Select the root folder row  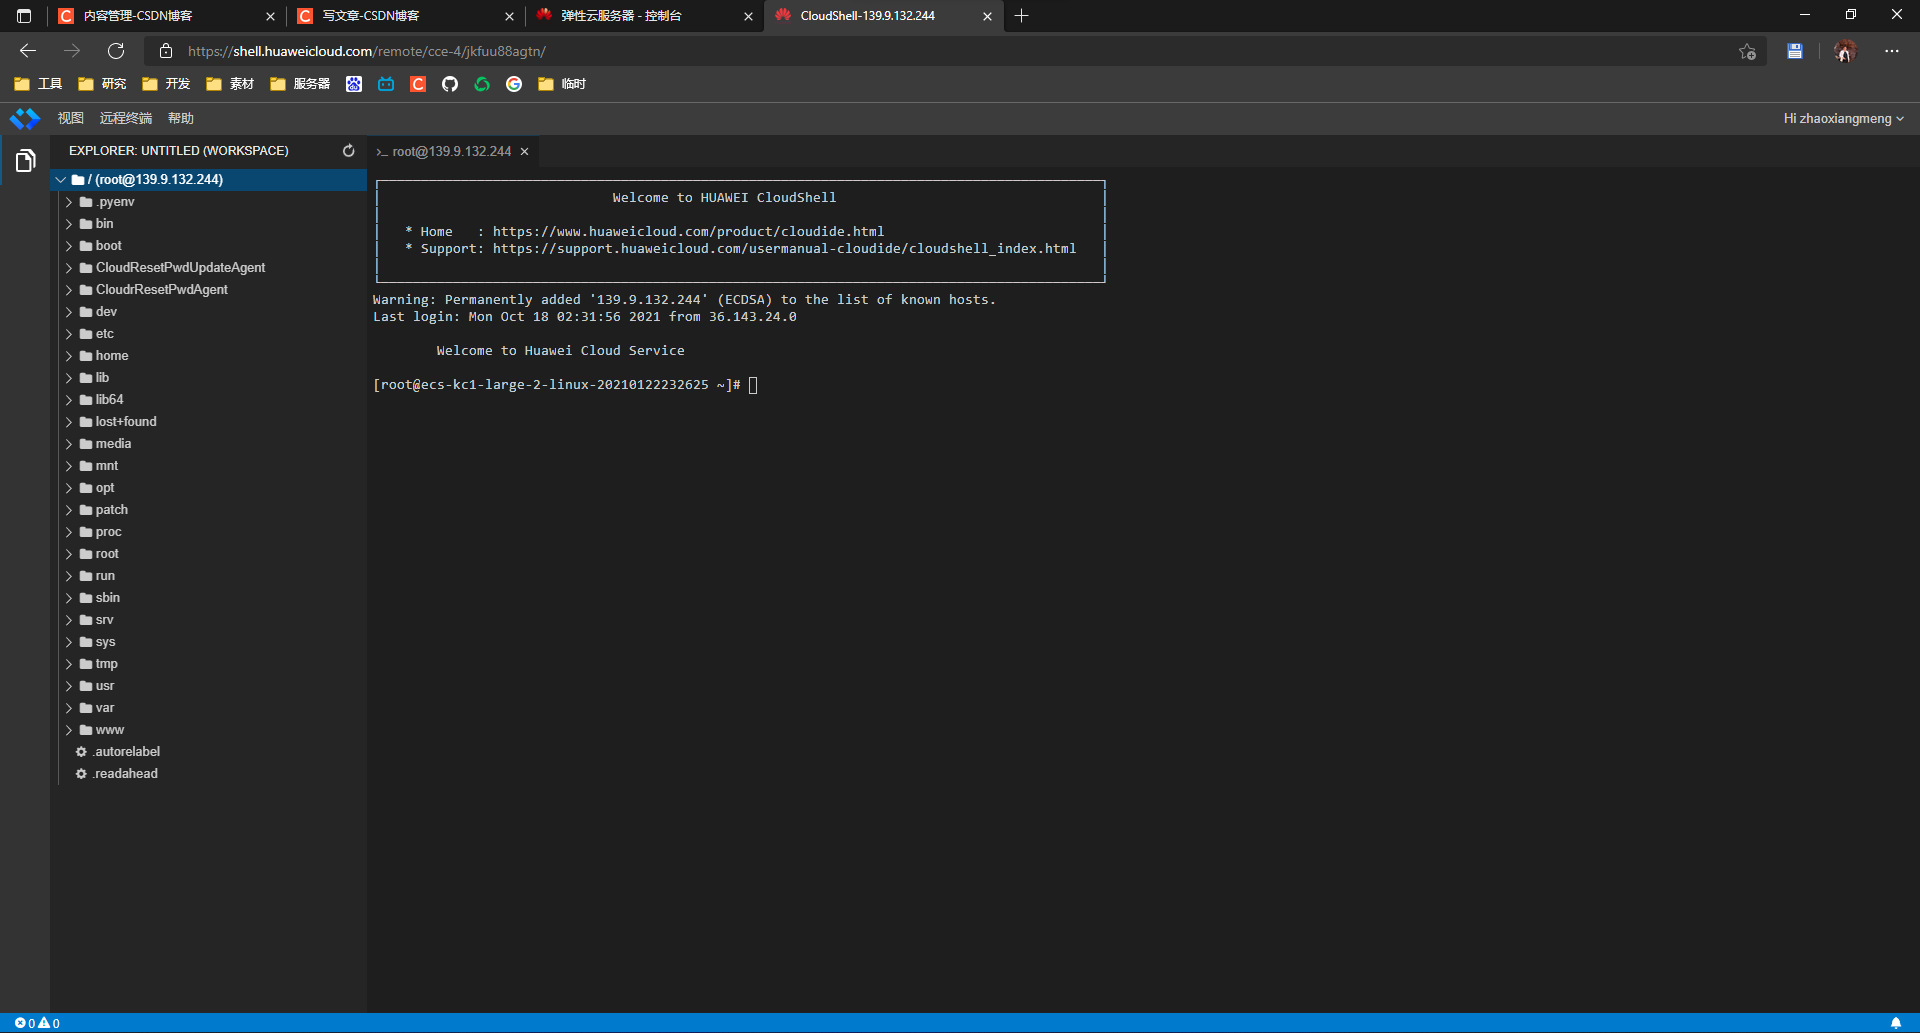[209, 554]
